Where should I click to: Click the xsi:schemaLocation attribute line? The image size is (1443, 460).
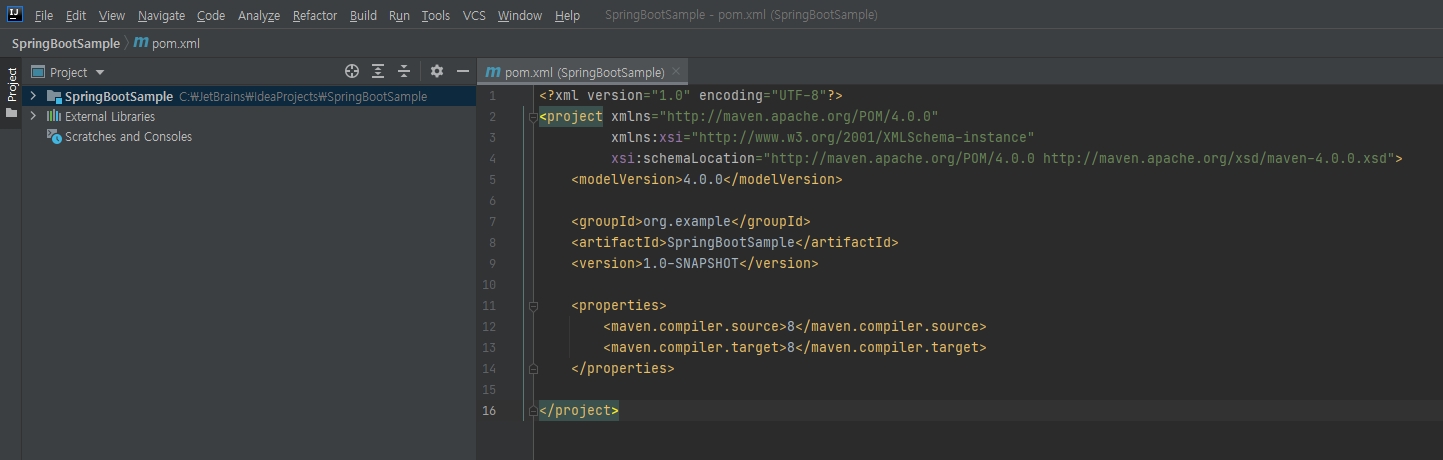click(1007, 159)
